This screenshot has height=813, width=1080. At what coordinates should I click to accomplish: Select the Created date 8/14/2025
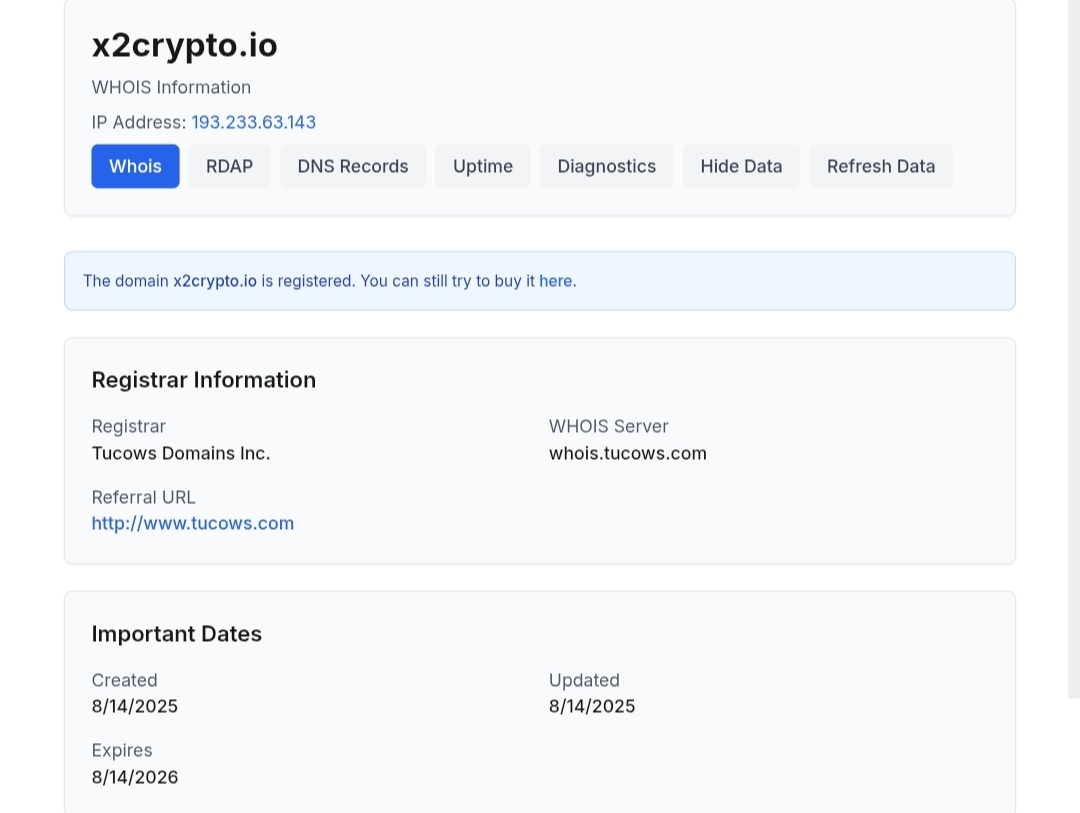pos(134,706)
